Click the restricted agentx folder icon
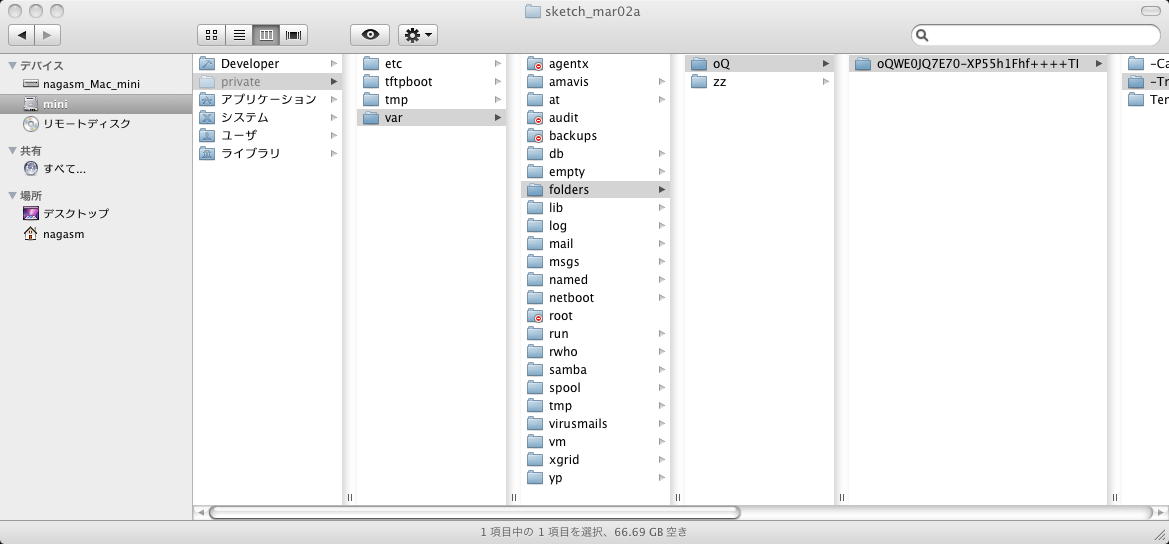Viewport: 1169px width, 544px height. [x=535, y=63]
